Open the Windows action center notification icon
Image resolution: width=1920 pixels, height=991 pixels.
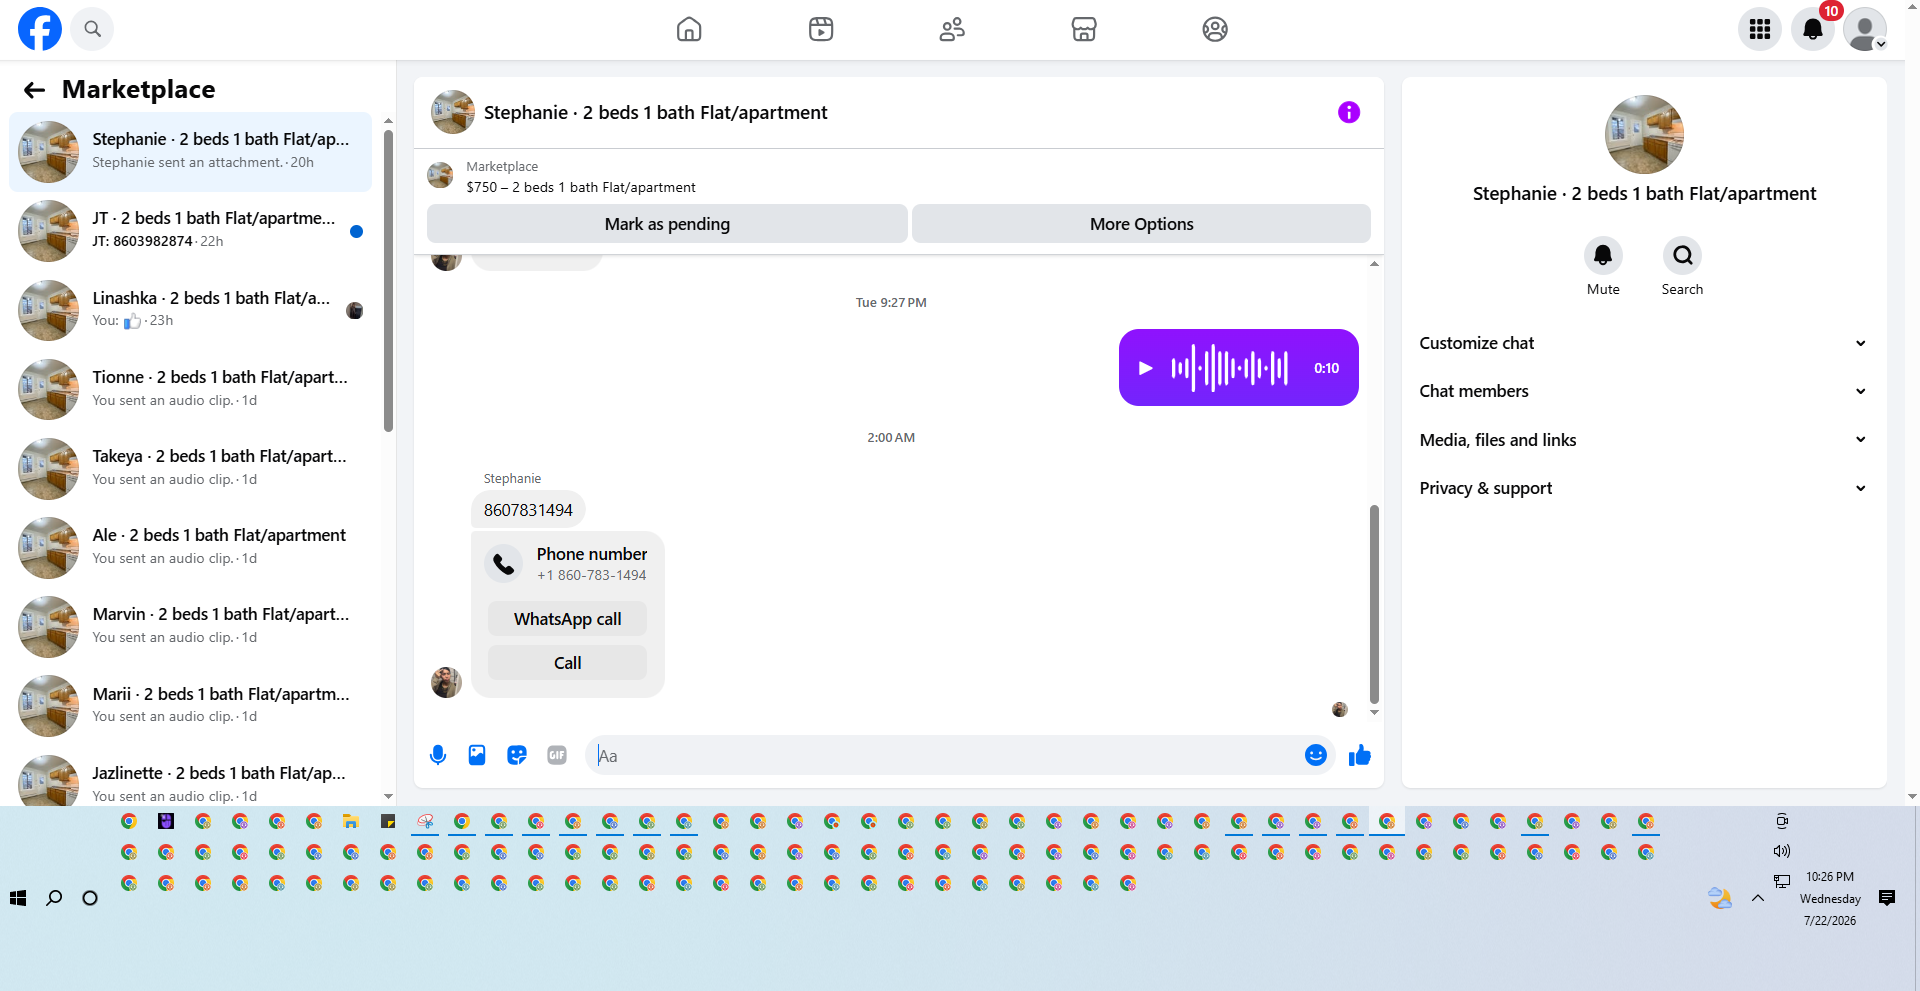(x=1887, y=898)
